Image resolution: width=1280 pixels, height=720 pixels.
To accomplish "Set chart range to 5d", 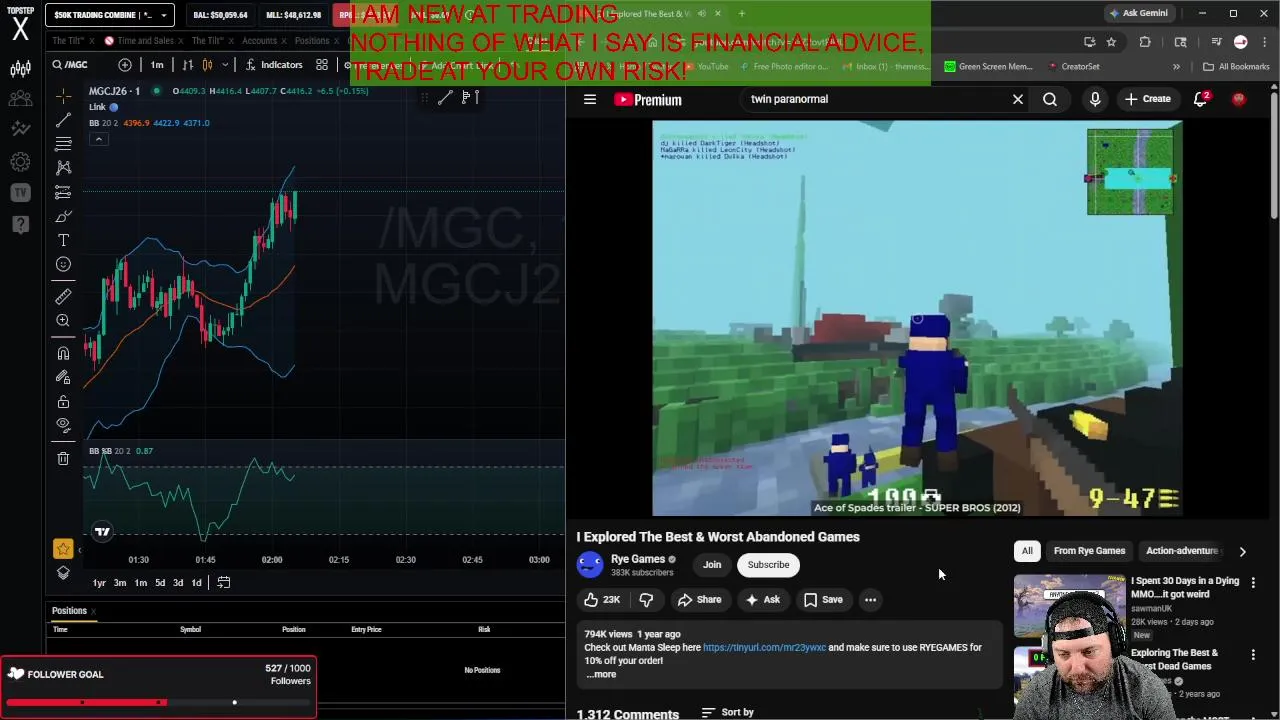I will pyautogui.click(x=160, y=583).
